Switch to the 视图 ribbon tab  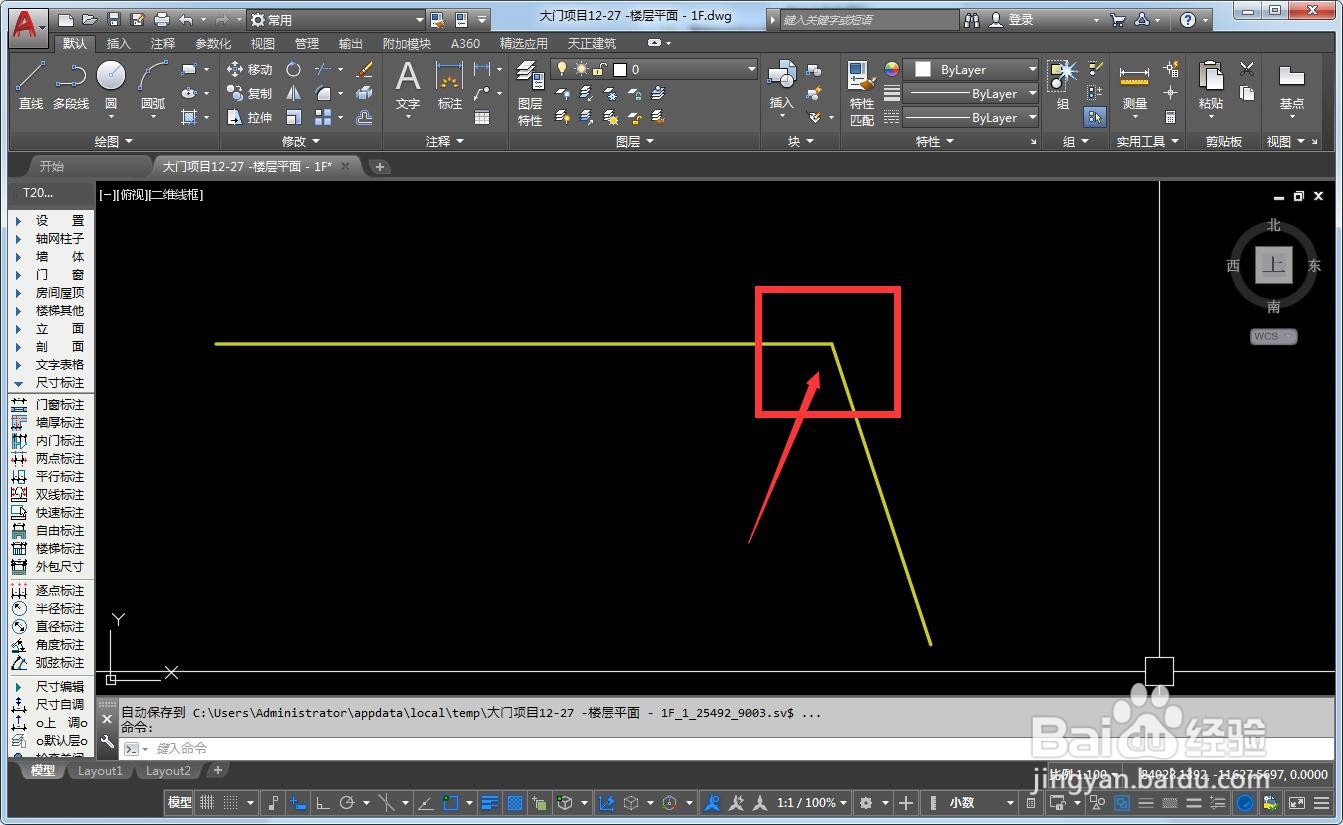click(262, 44)
